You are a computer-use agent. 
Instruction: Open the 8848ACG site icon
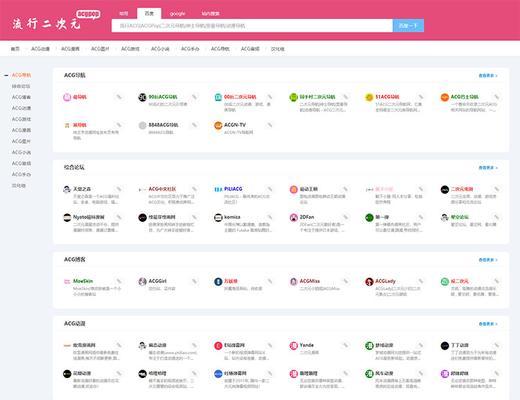[x=142, y=125]
